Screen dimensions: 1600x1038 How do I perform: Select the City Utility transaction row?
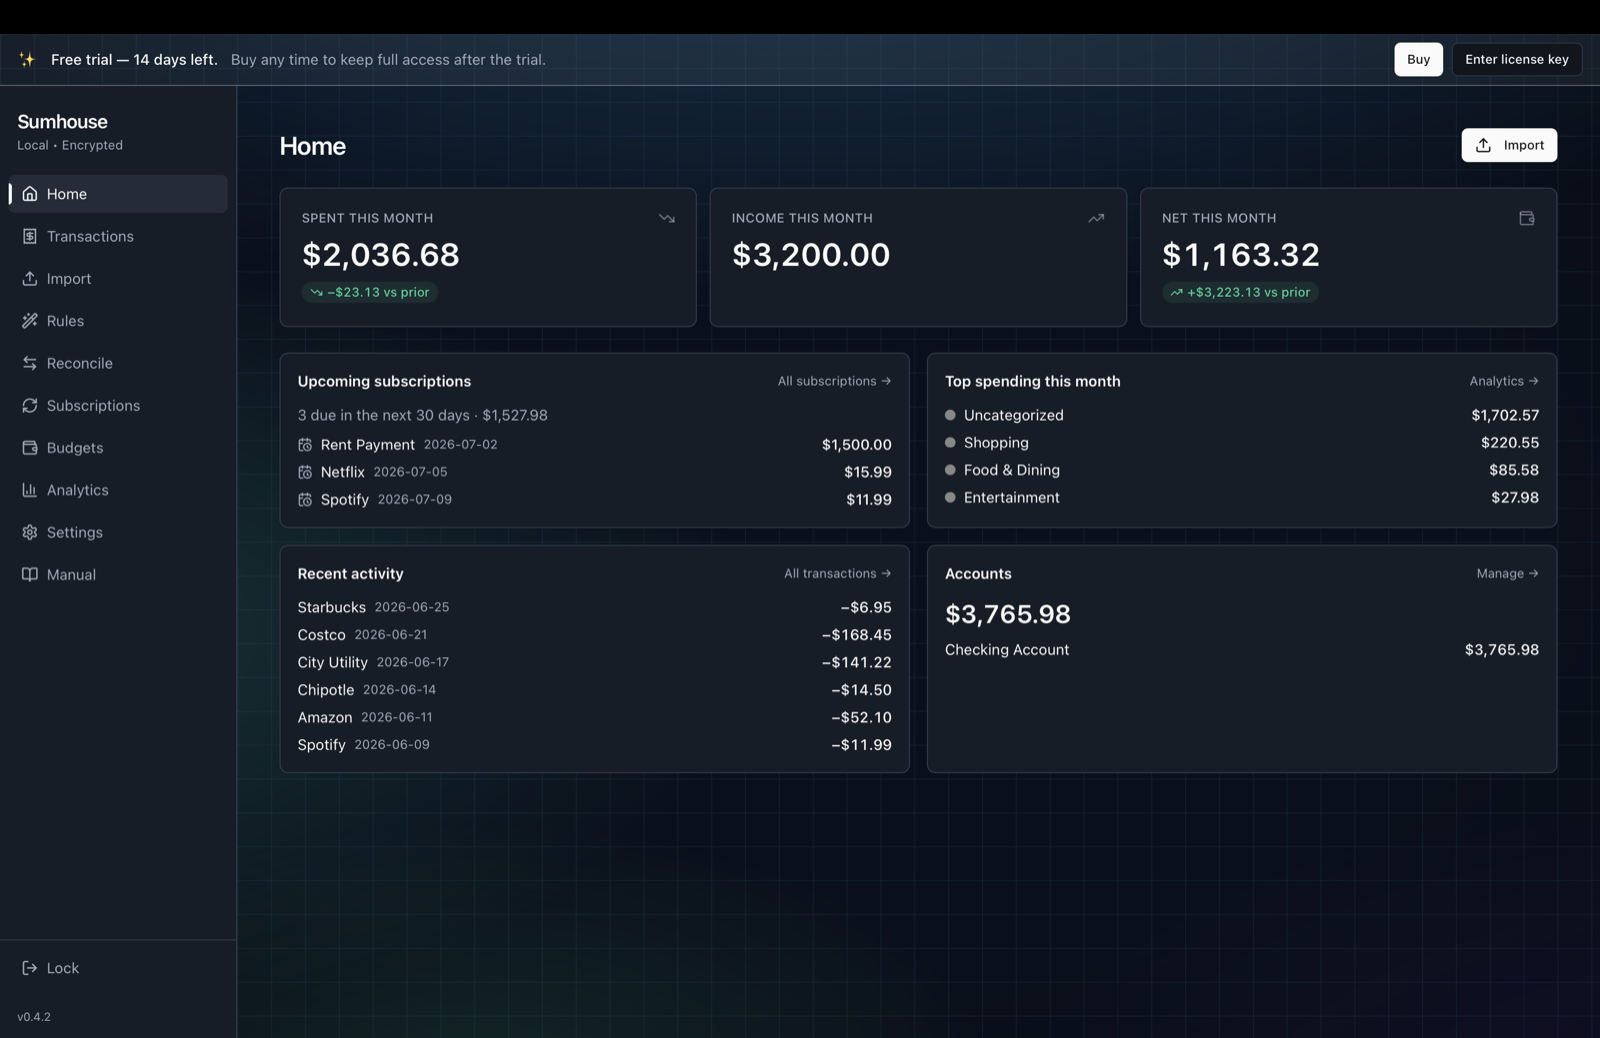tap(594, 662)
